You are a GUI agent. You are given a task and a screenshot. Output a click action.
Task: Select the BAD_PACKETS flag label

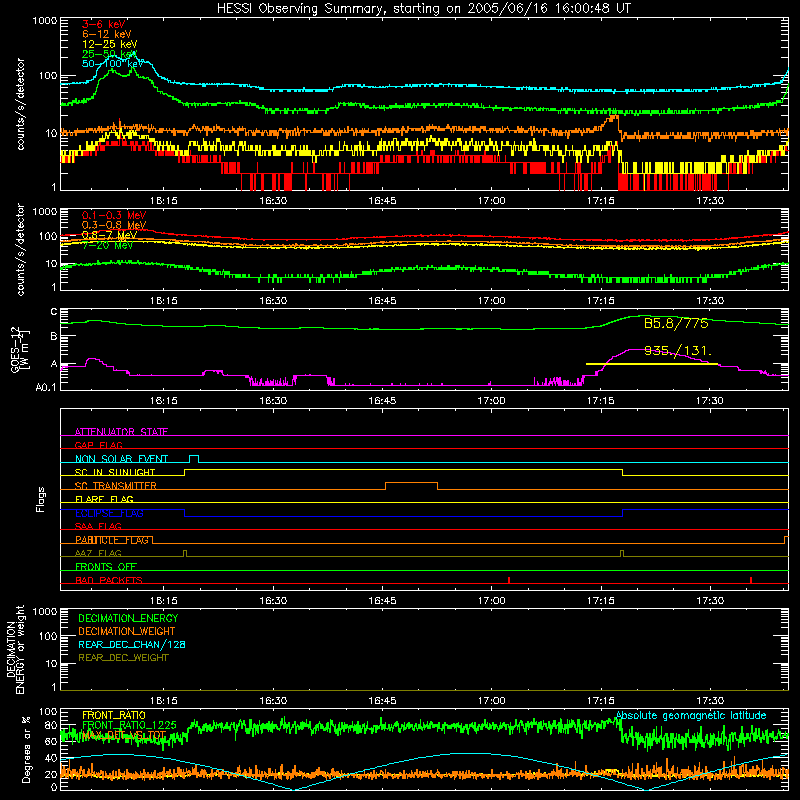pyautogui.click(x=109, y=580)
